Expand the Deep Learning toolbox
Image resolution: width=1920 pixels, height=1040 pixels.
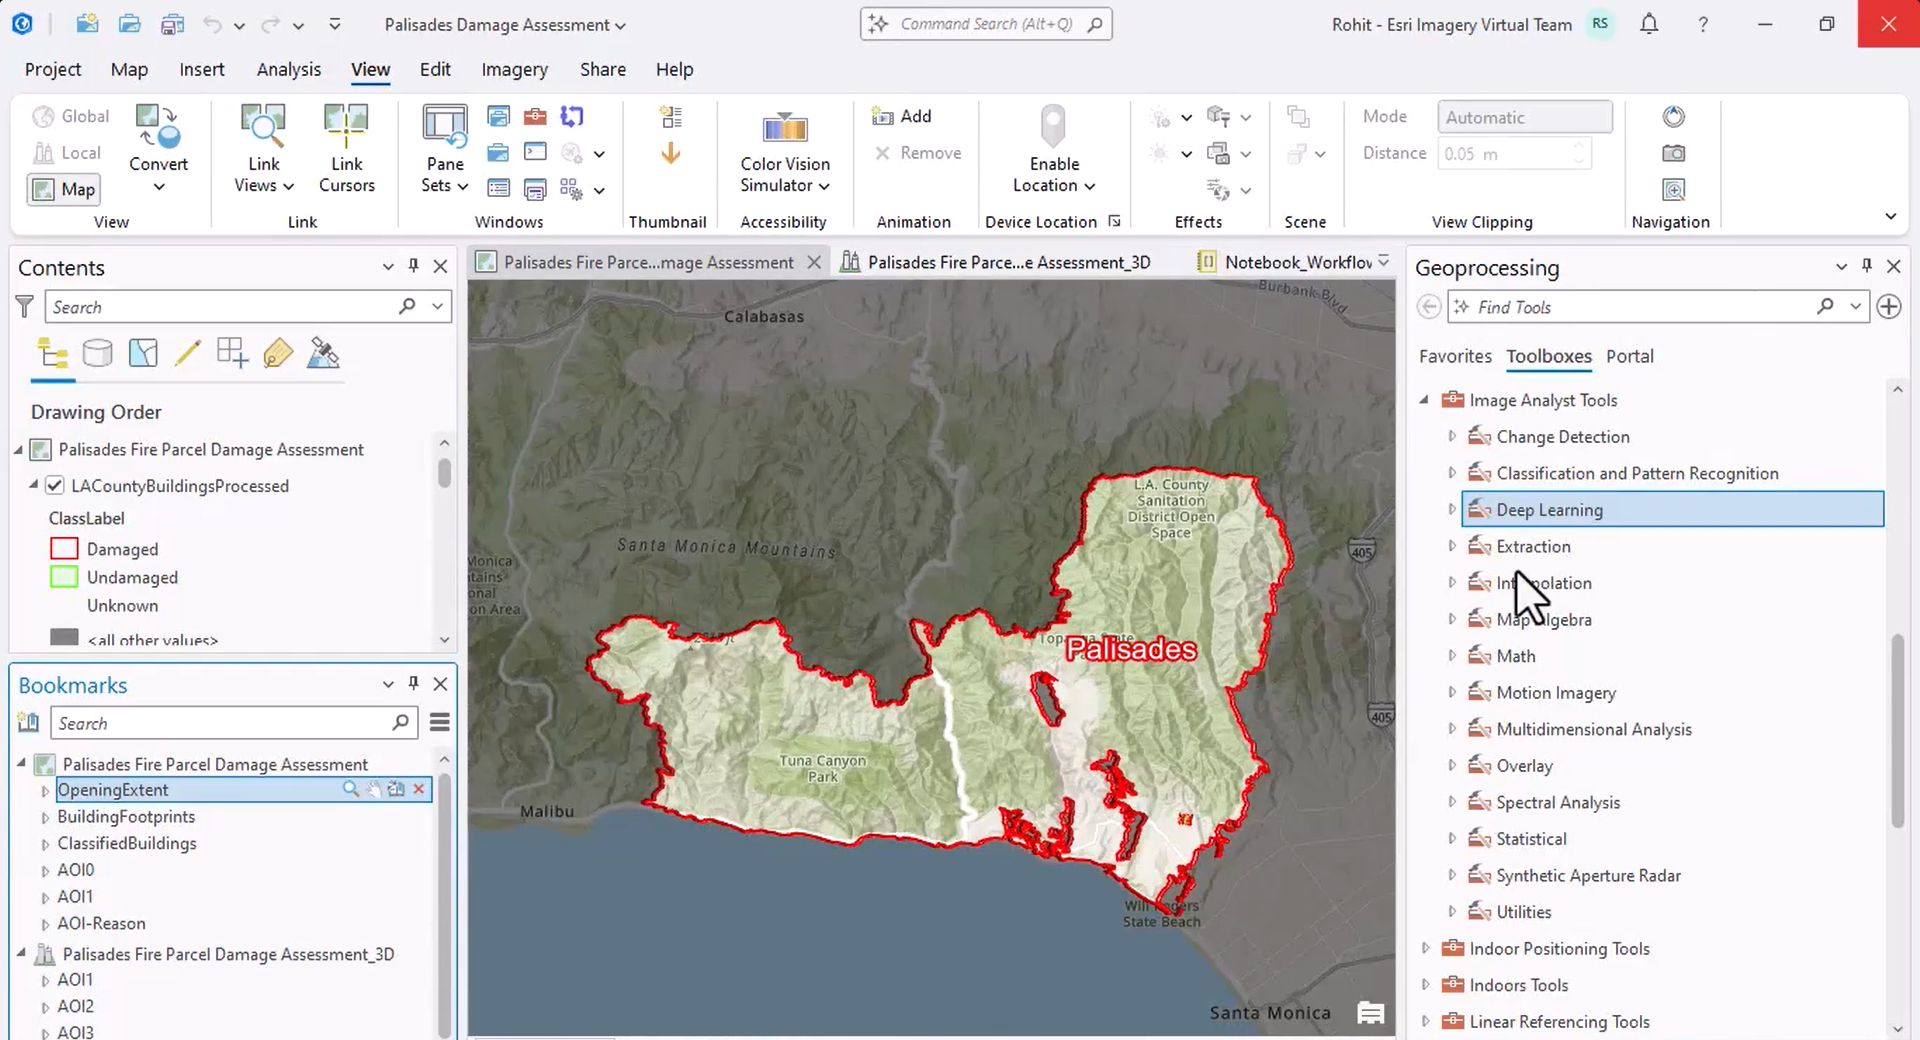1452,509
